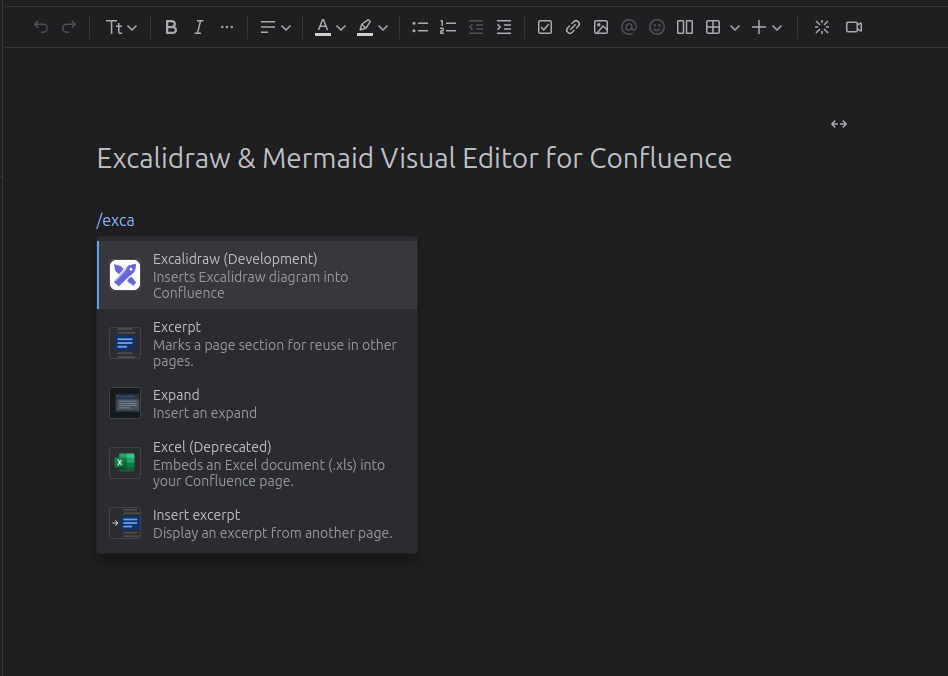Click the outdent icon
Viewport: 948px width, 676px height.
tap(476, 27)
